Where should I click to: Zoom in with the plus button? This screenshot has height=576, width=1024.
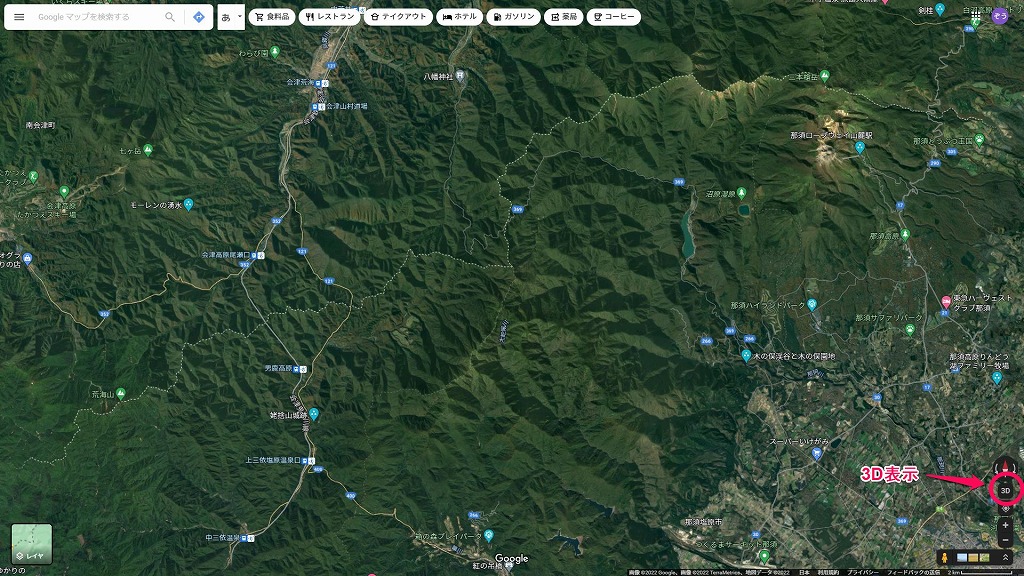pyautogui.click(x=1005, y=525)
